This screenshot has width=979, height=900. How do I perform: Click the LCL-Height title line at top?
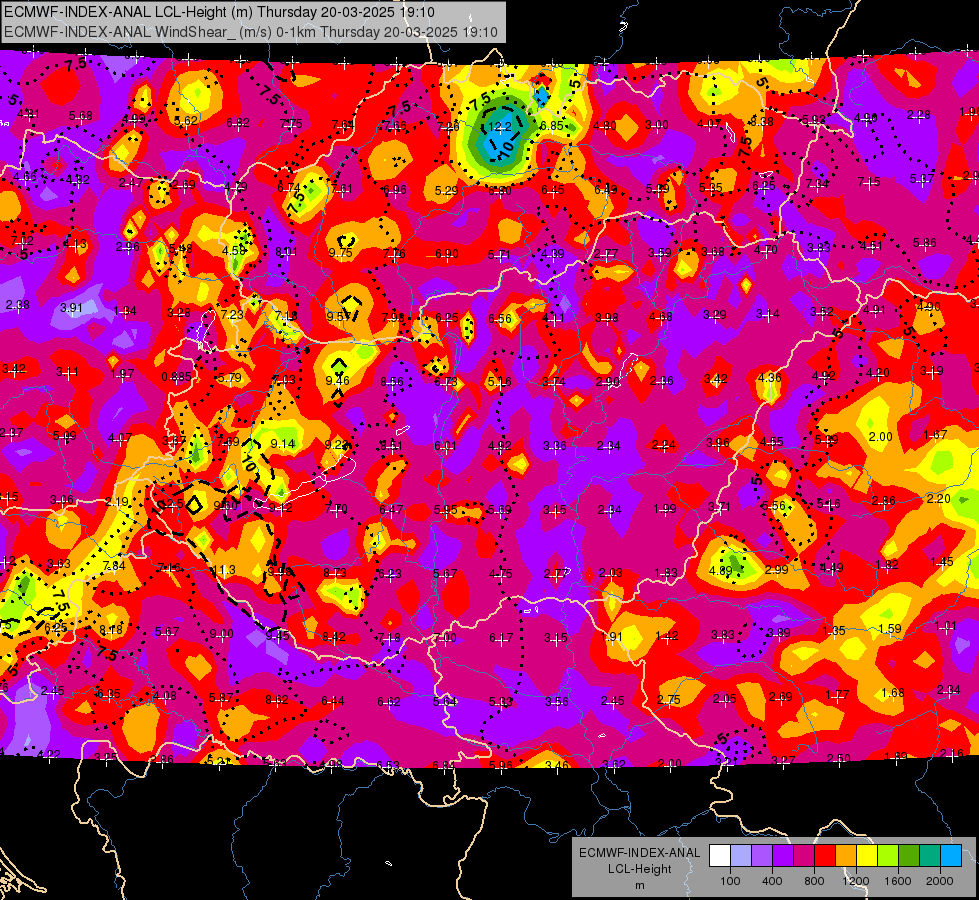(219, 12)
